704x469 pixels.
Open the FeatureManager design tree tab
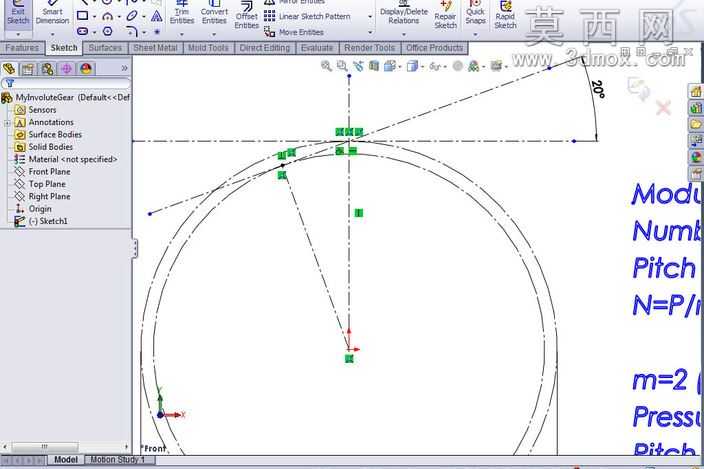[x=9, y=69]
